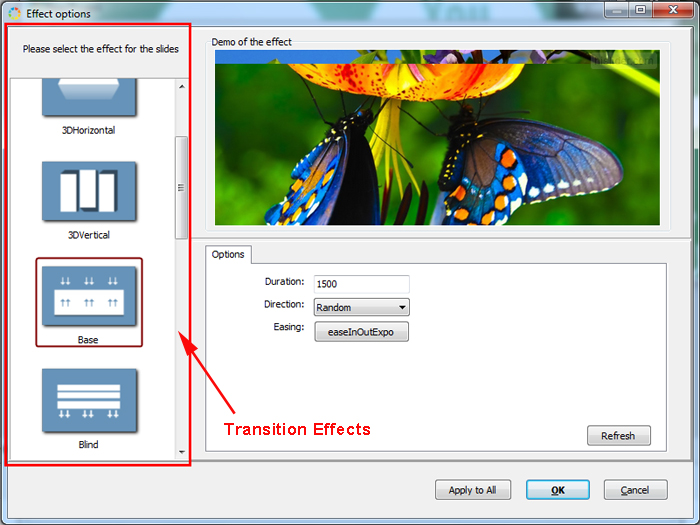Click the effects list scroll-down arrow

coord(181,452)
